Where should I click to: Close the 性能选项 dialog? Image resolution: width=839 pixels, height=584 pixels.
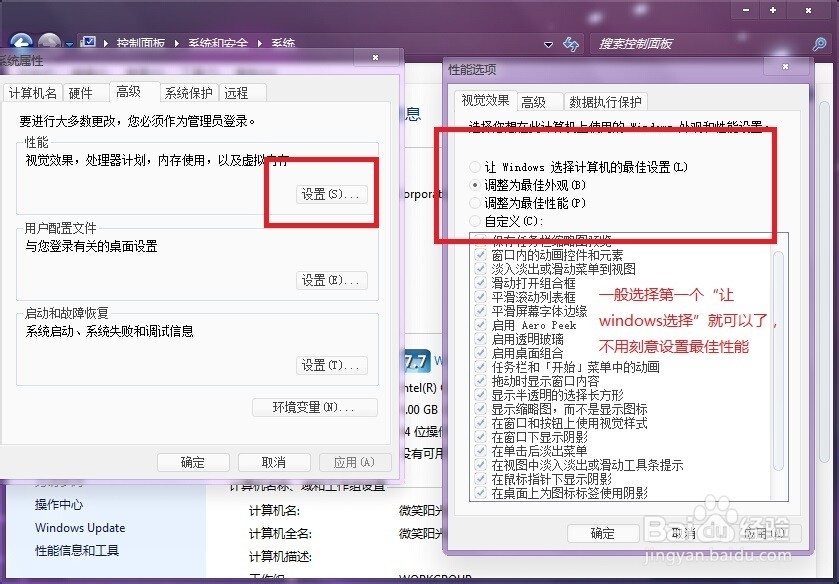coord(785,66)
